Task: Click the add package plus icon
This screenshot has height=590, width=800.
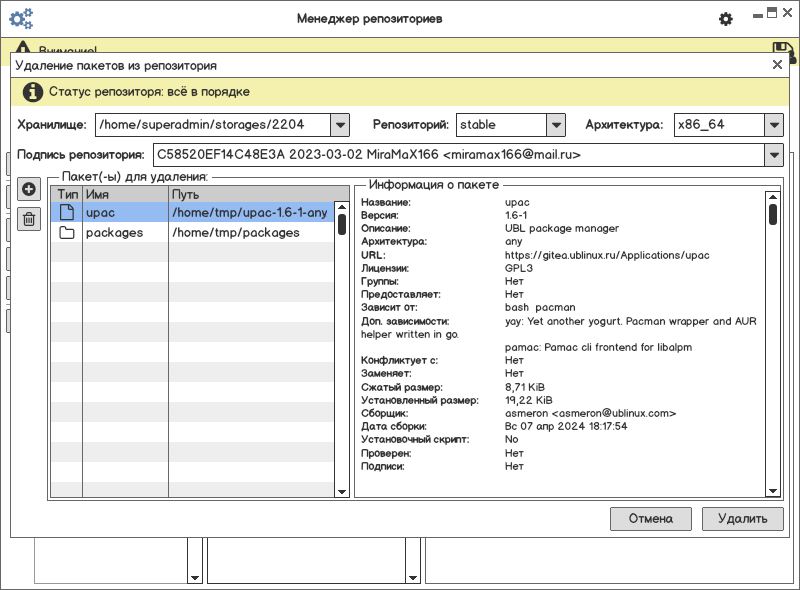Action: coord(29,190)
